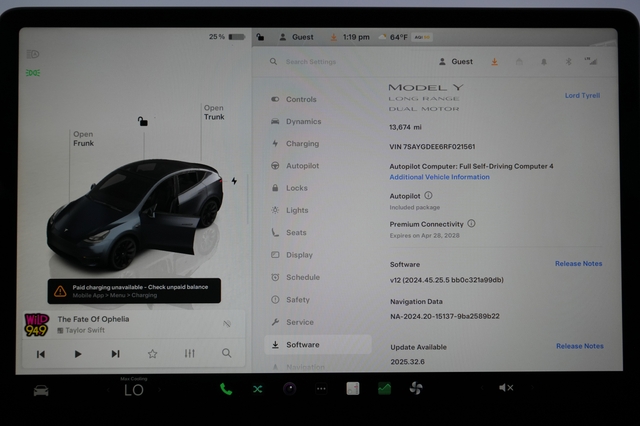Tap The Fate Of Ophelia song title
This screenshot has height=426, width=640.
(x=93, y=319)
